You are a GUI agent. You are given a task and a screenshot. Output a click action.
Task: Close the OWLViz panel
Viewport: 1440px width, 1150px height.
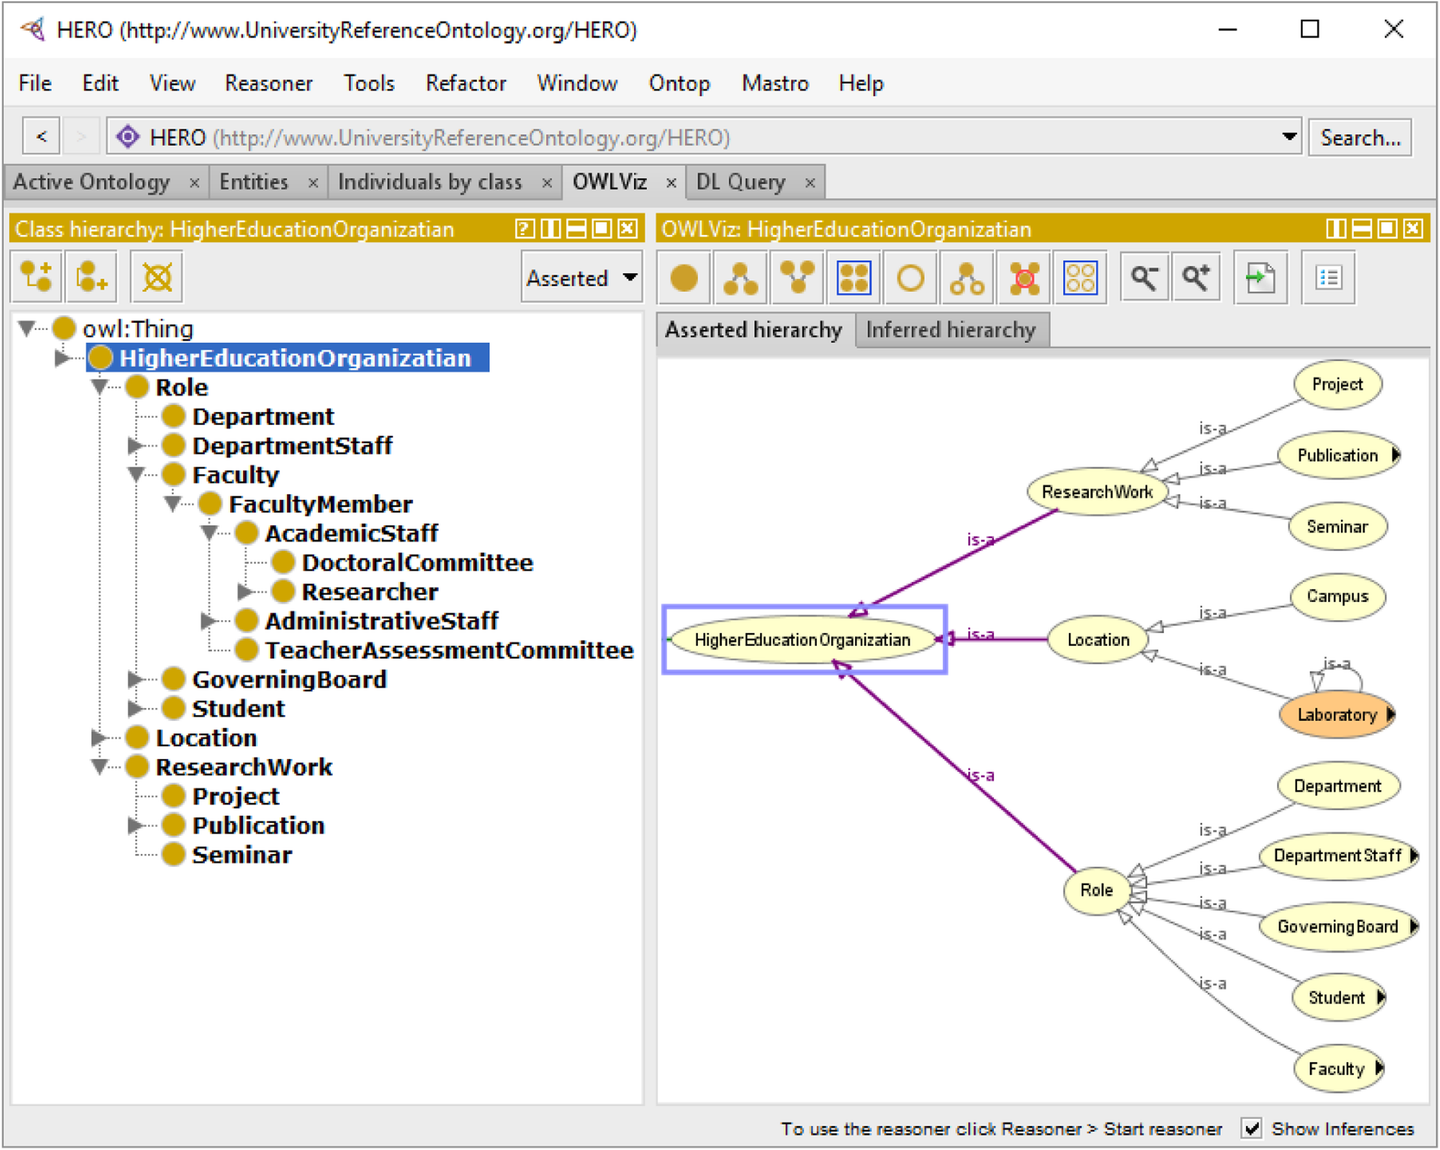(1413, 229)
